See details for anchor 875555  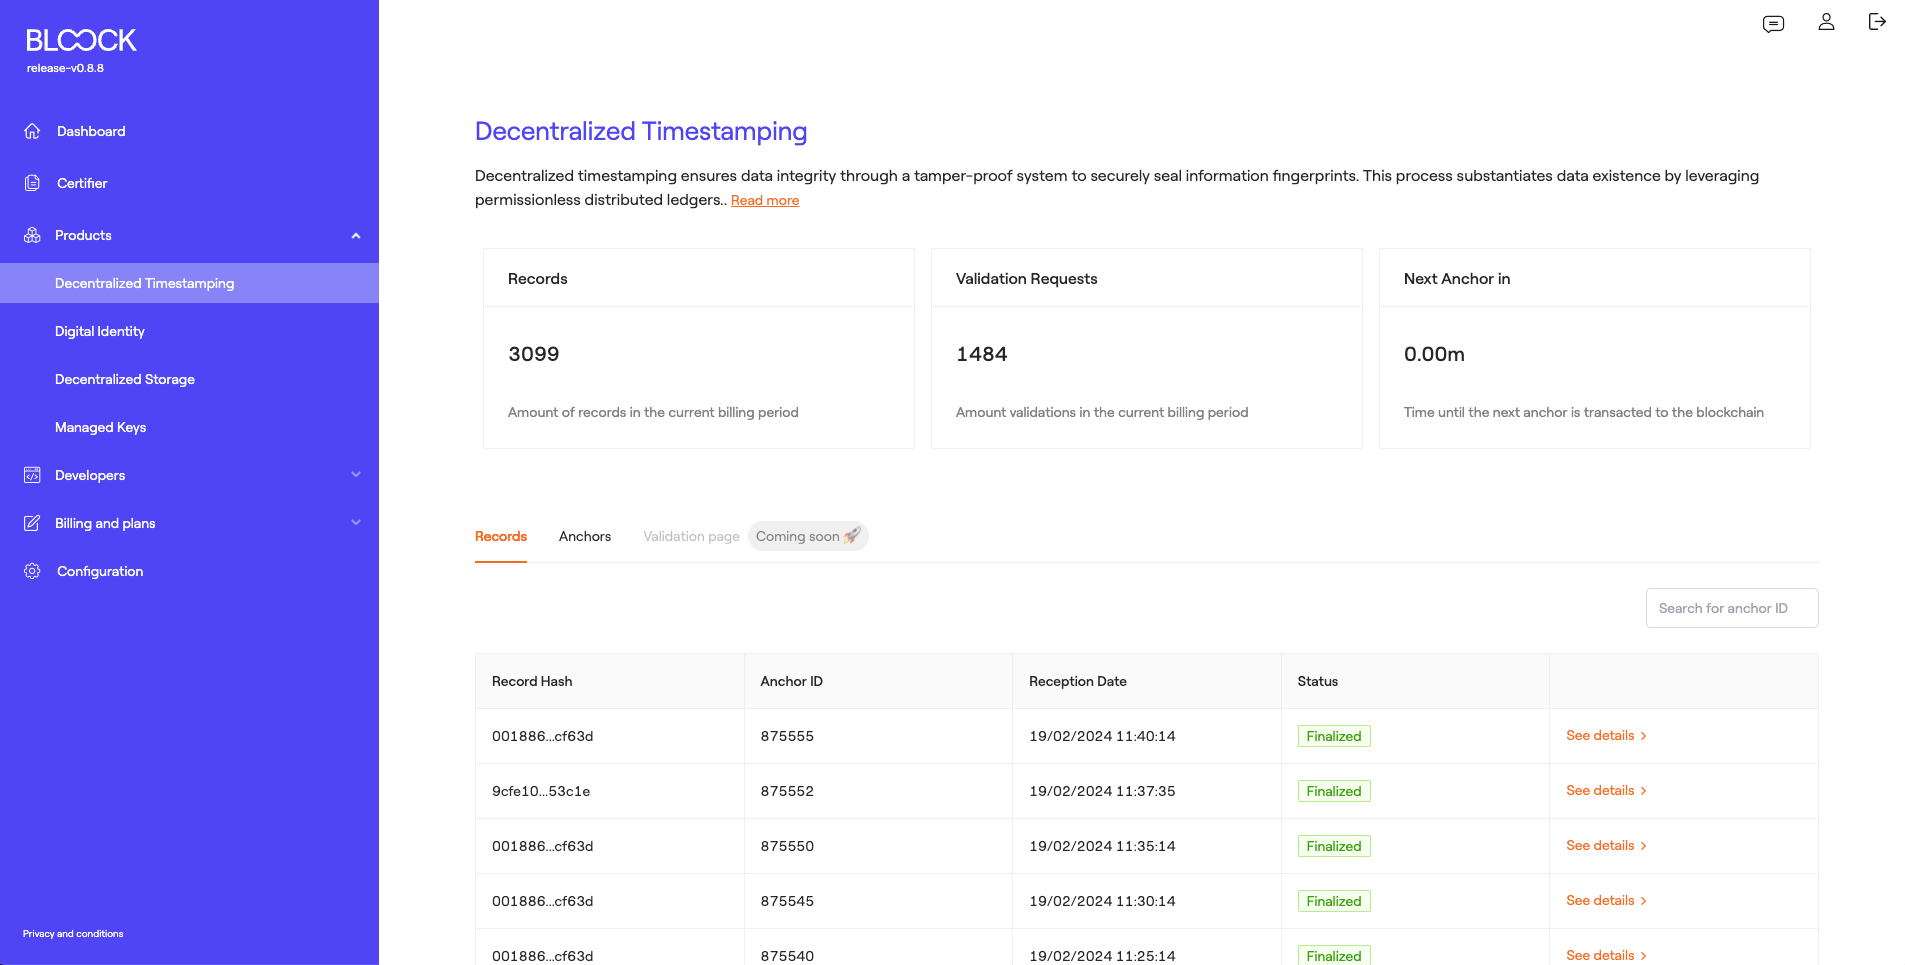coord(1606,735)
